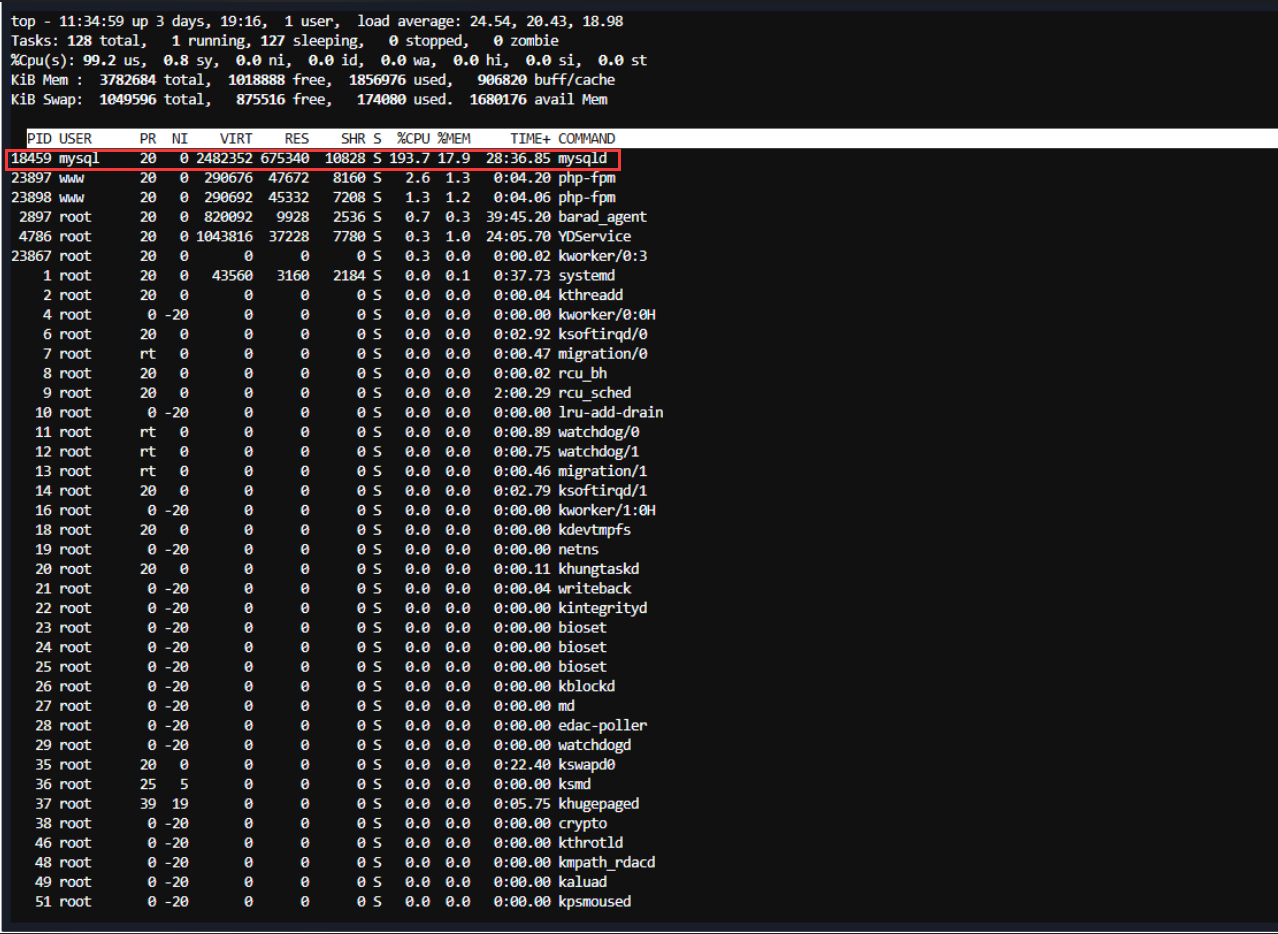Select the khungtaskd process name
Screen dimensions: 1278x934
[598, 569]
